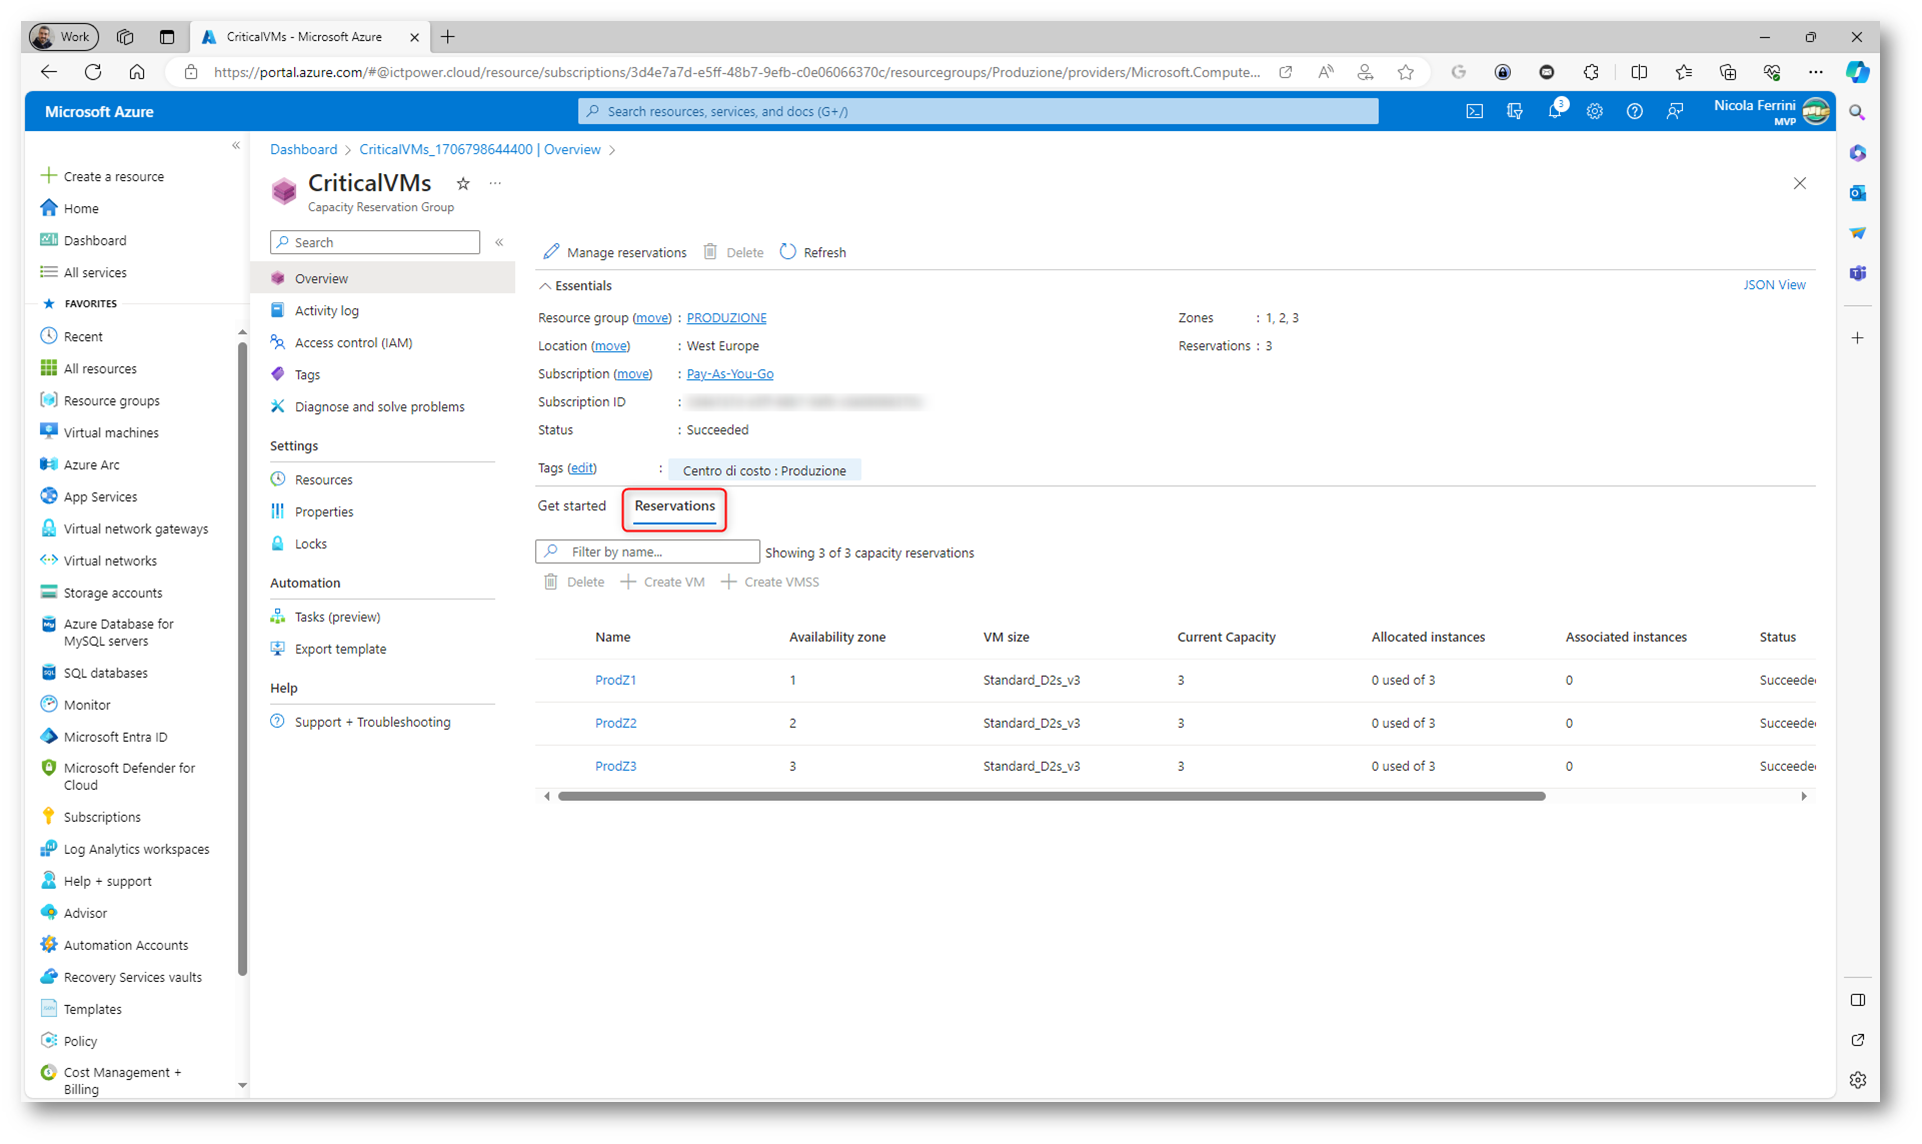Collapse the resource menu chevron

(x=499, y=242)
